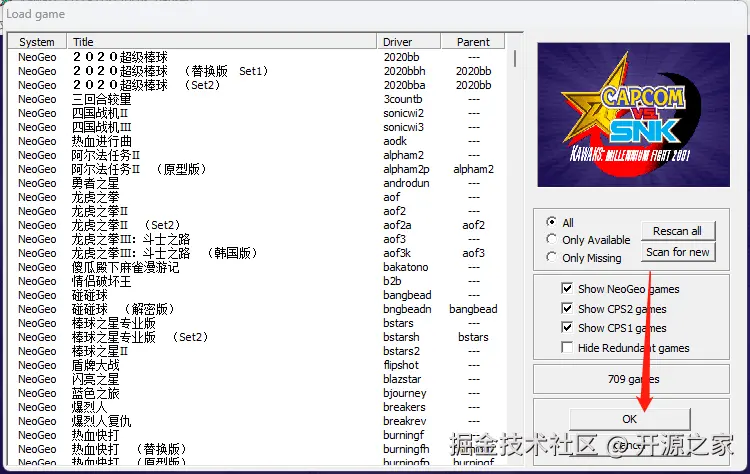
Task: Select the row with driver sonicwi3
Action: point(256,127)
